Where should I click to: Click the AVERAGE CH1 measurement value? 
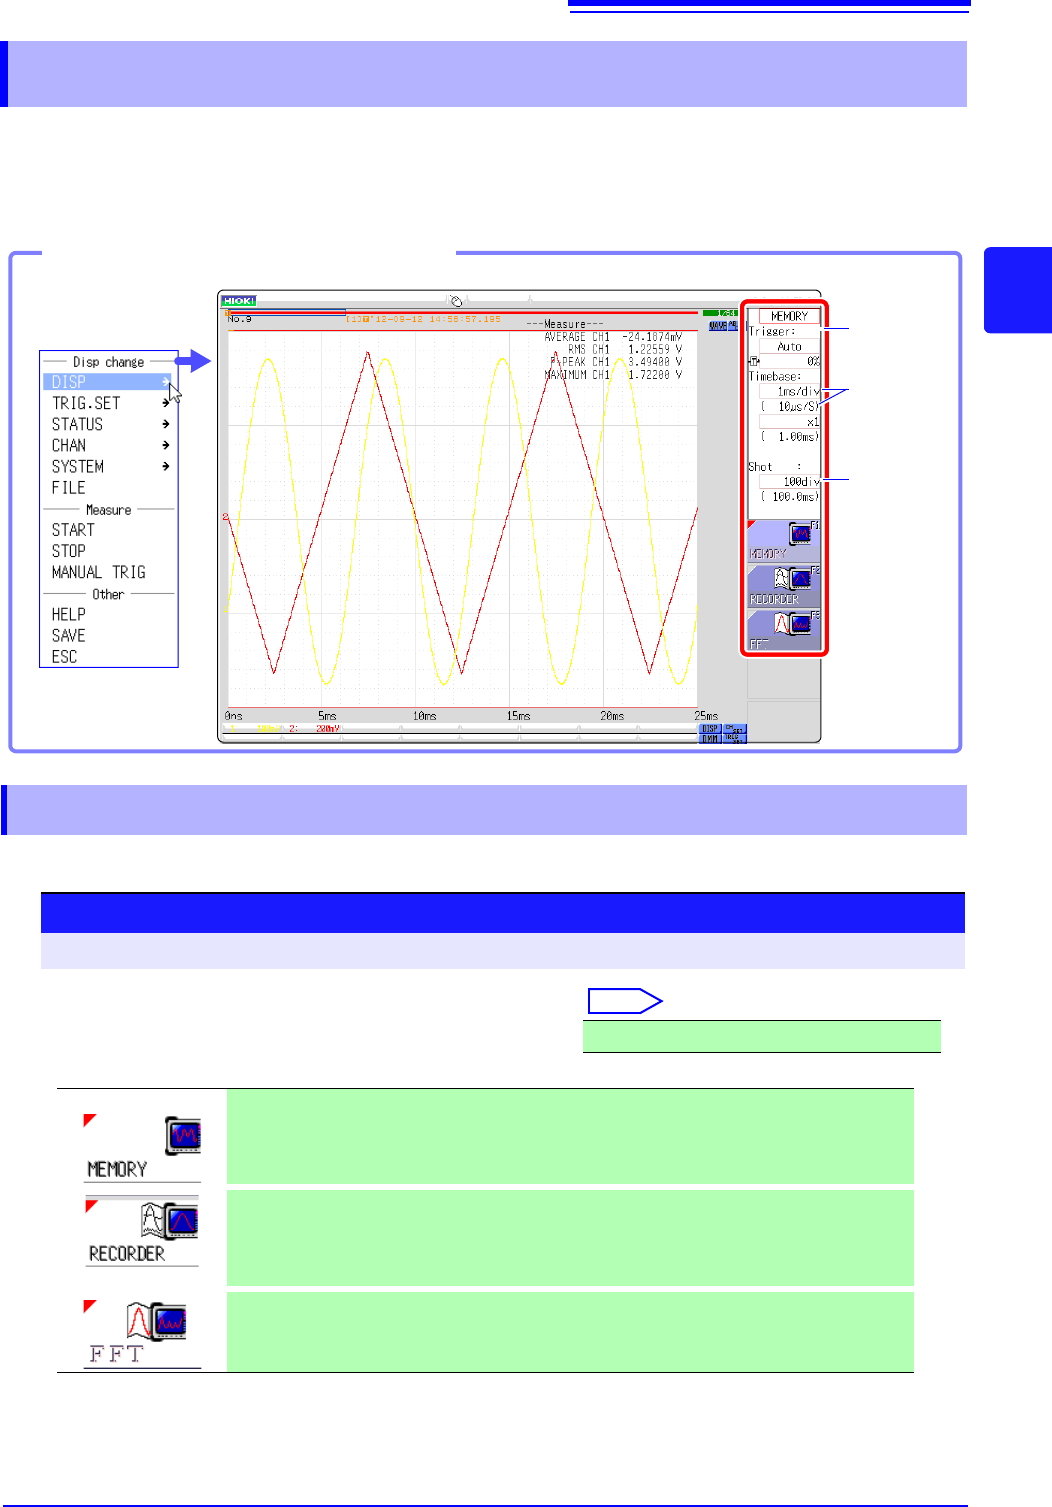tap(652, 337)
